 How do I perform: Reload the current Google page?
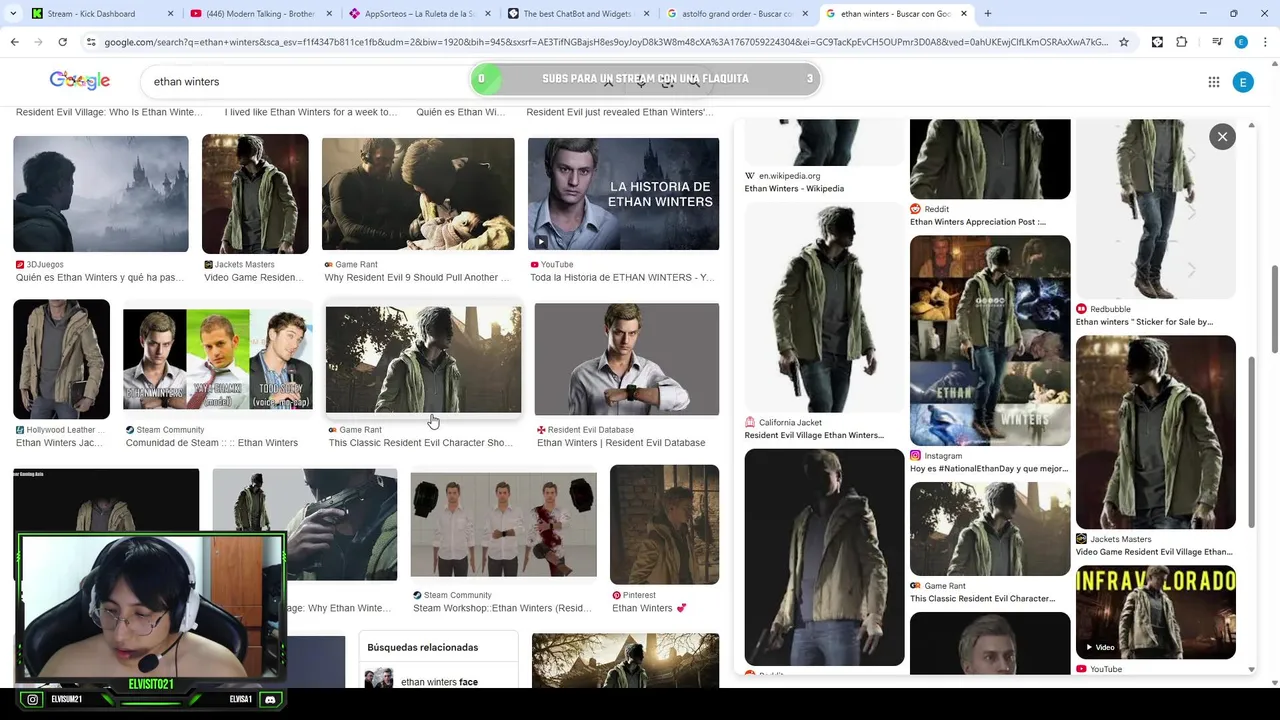click(x=62, y=42)
